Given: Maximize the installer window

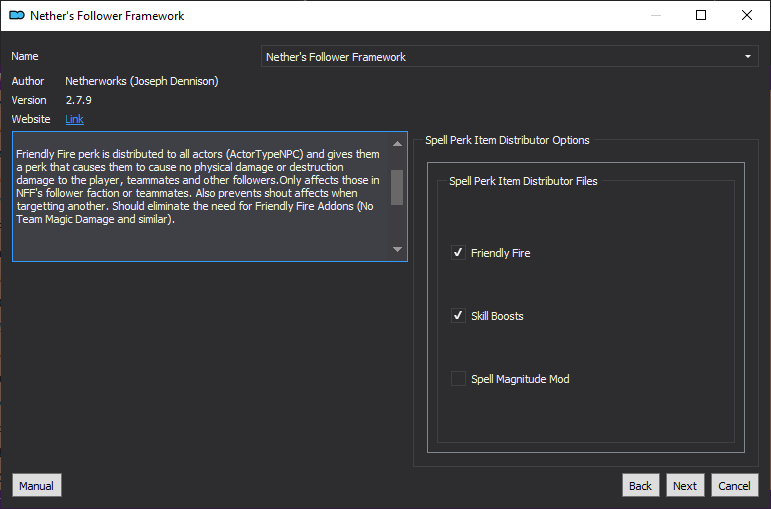Looking at the screenshot, I should tap(701, 15).
